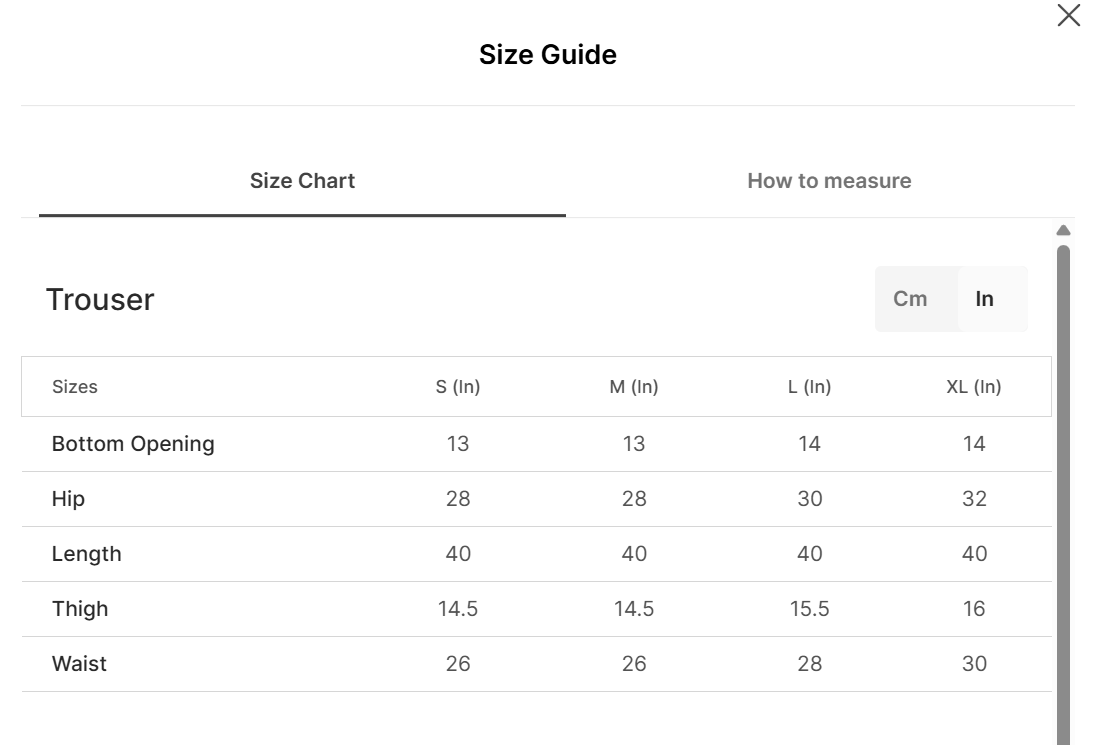Select the In unit toggle
The height and width of the screenshot is (745, 1101).
985,299
